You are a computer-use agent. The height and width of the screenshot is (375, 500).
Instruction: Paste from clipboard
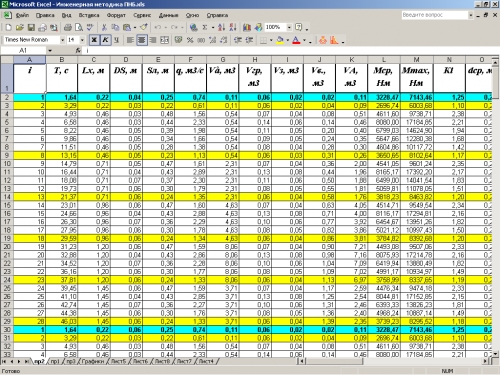point(127,27)
